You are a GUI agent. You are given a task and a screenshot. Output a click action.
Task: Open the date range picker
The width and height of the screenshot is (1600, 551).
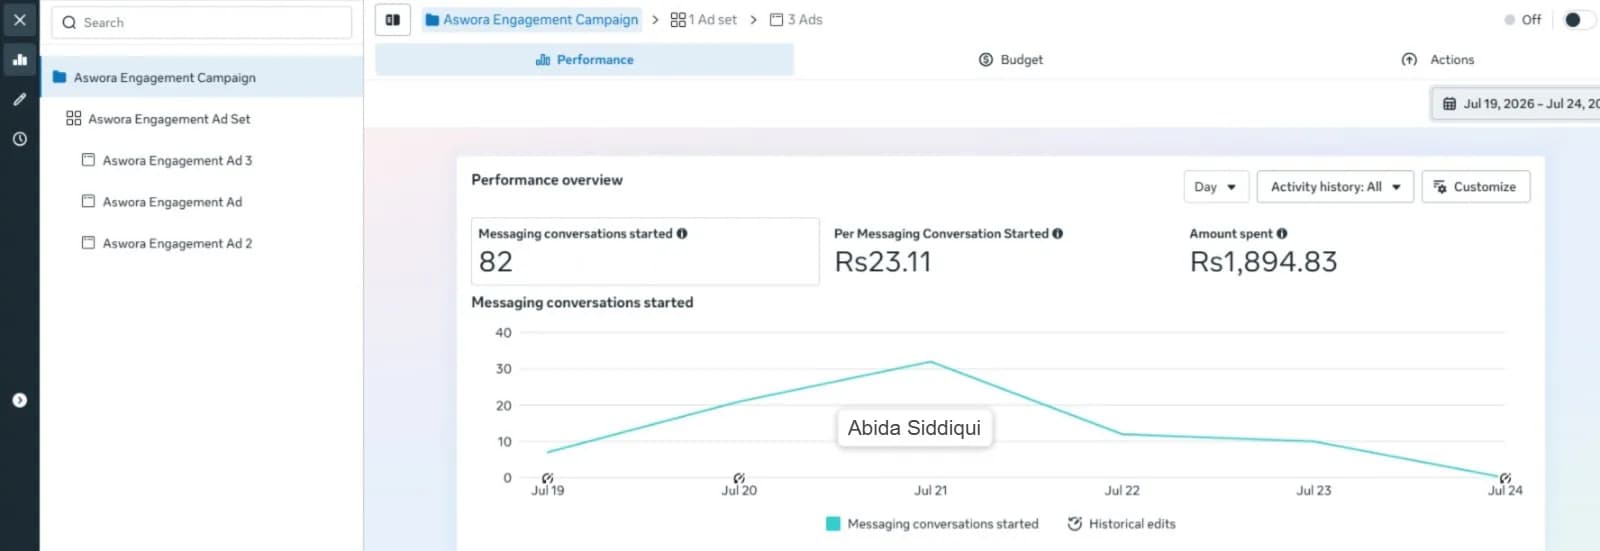(1518, 104)
